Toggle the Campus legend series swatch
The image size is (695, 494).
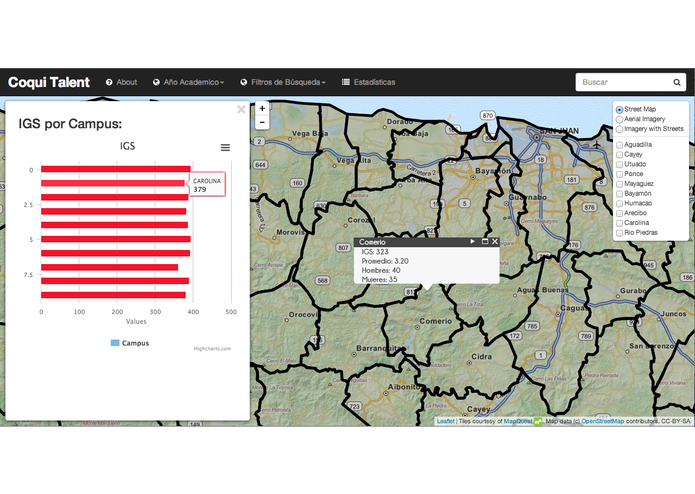115,343
